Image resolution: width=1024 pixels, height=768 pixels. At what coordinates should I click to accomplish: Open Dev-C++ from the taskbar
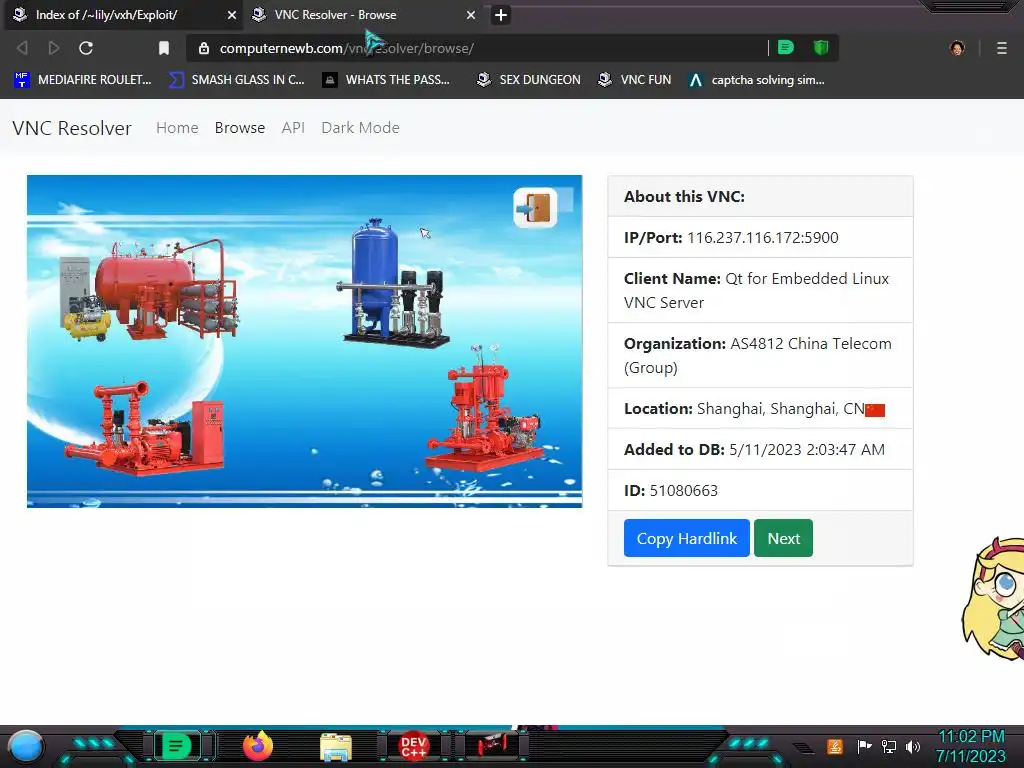tap(414, 746)
